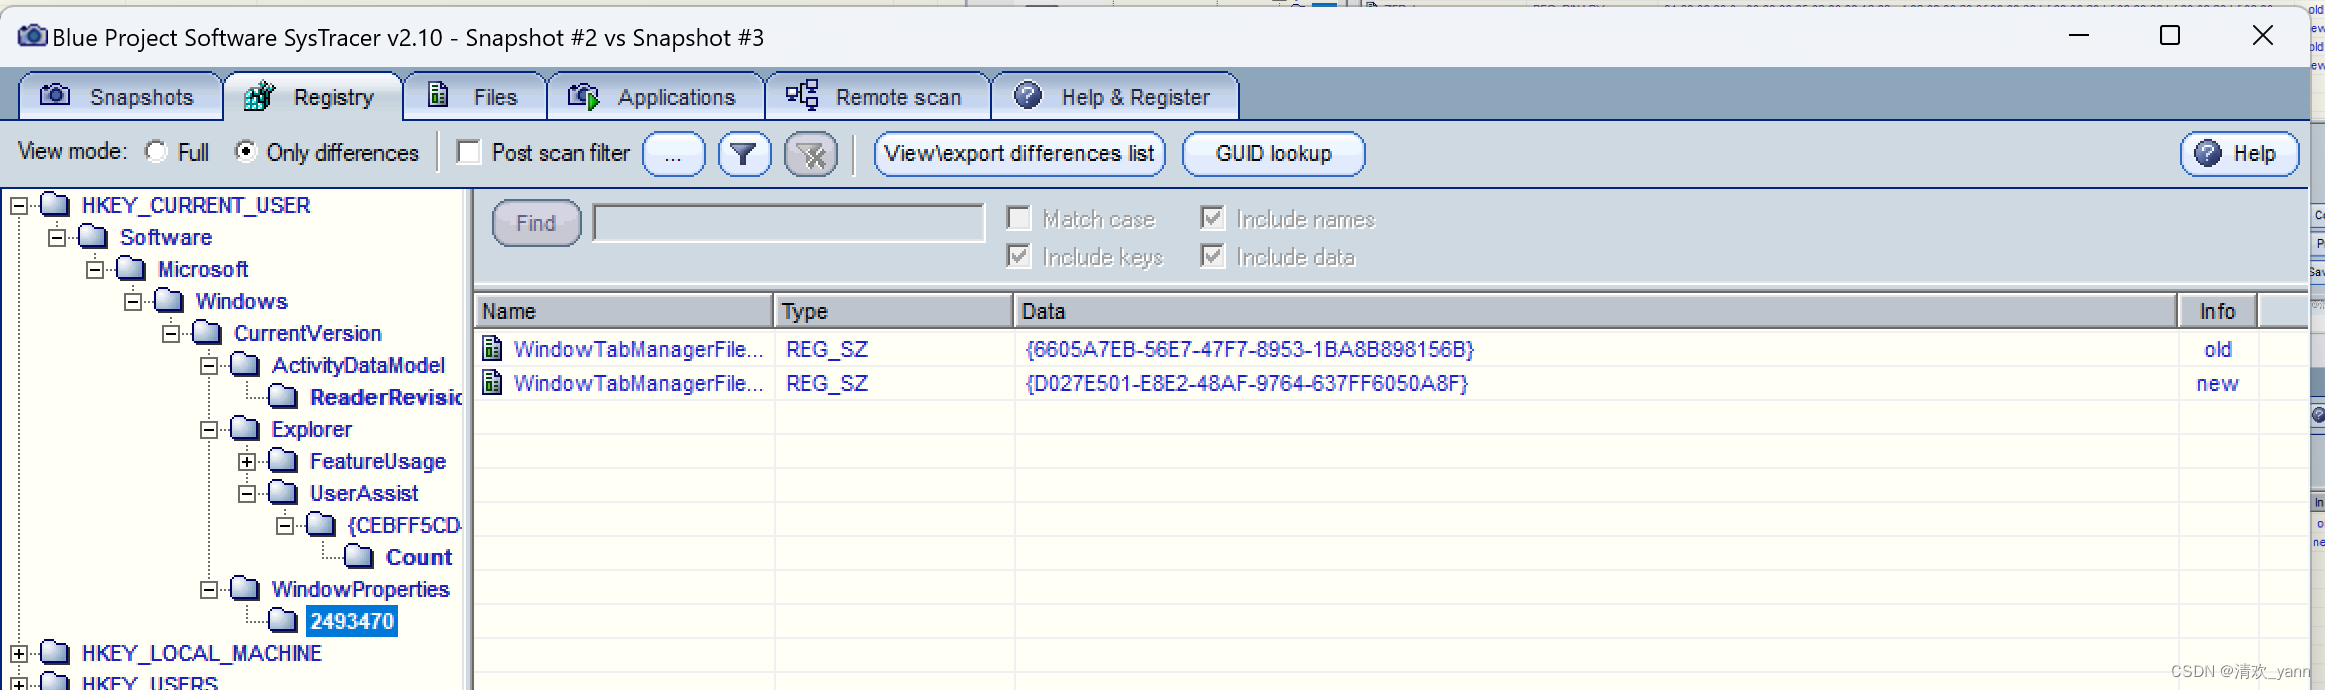
Task: Click the Software folder icon
Action: [x=93, y=237]
